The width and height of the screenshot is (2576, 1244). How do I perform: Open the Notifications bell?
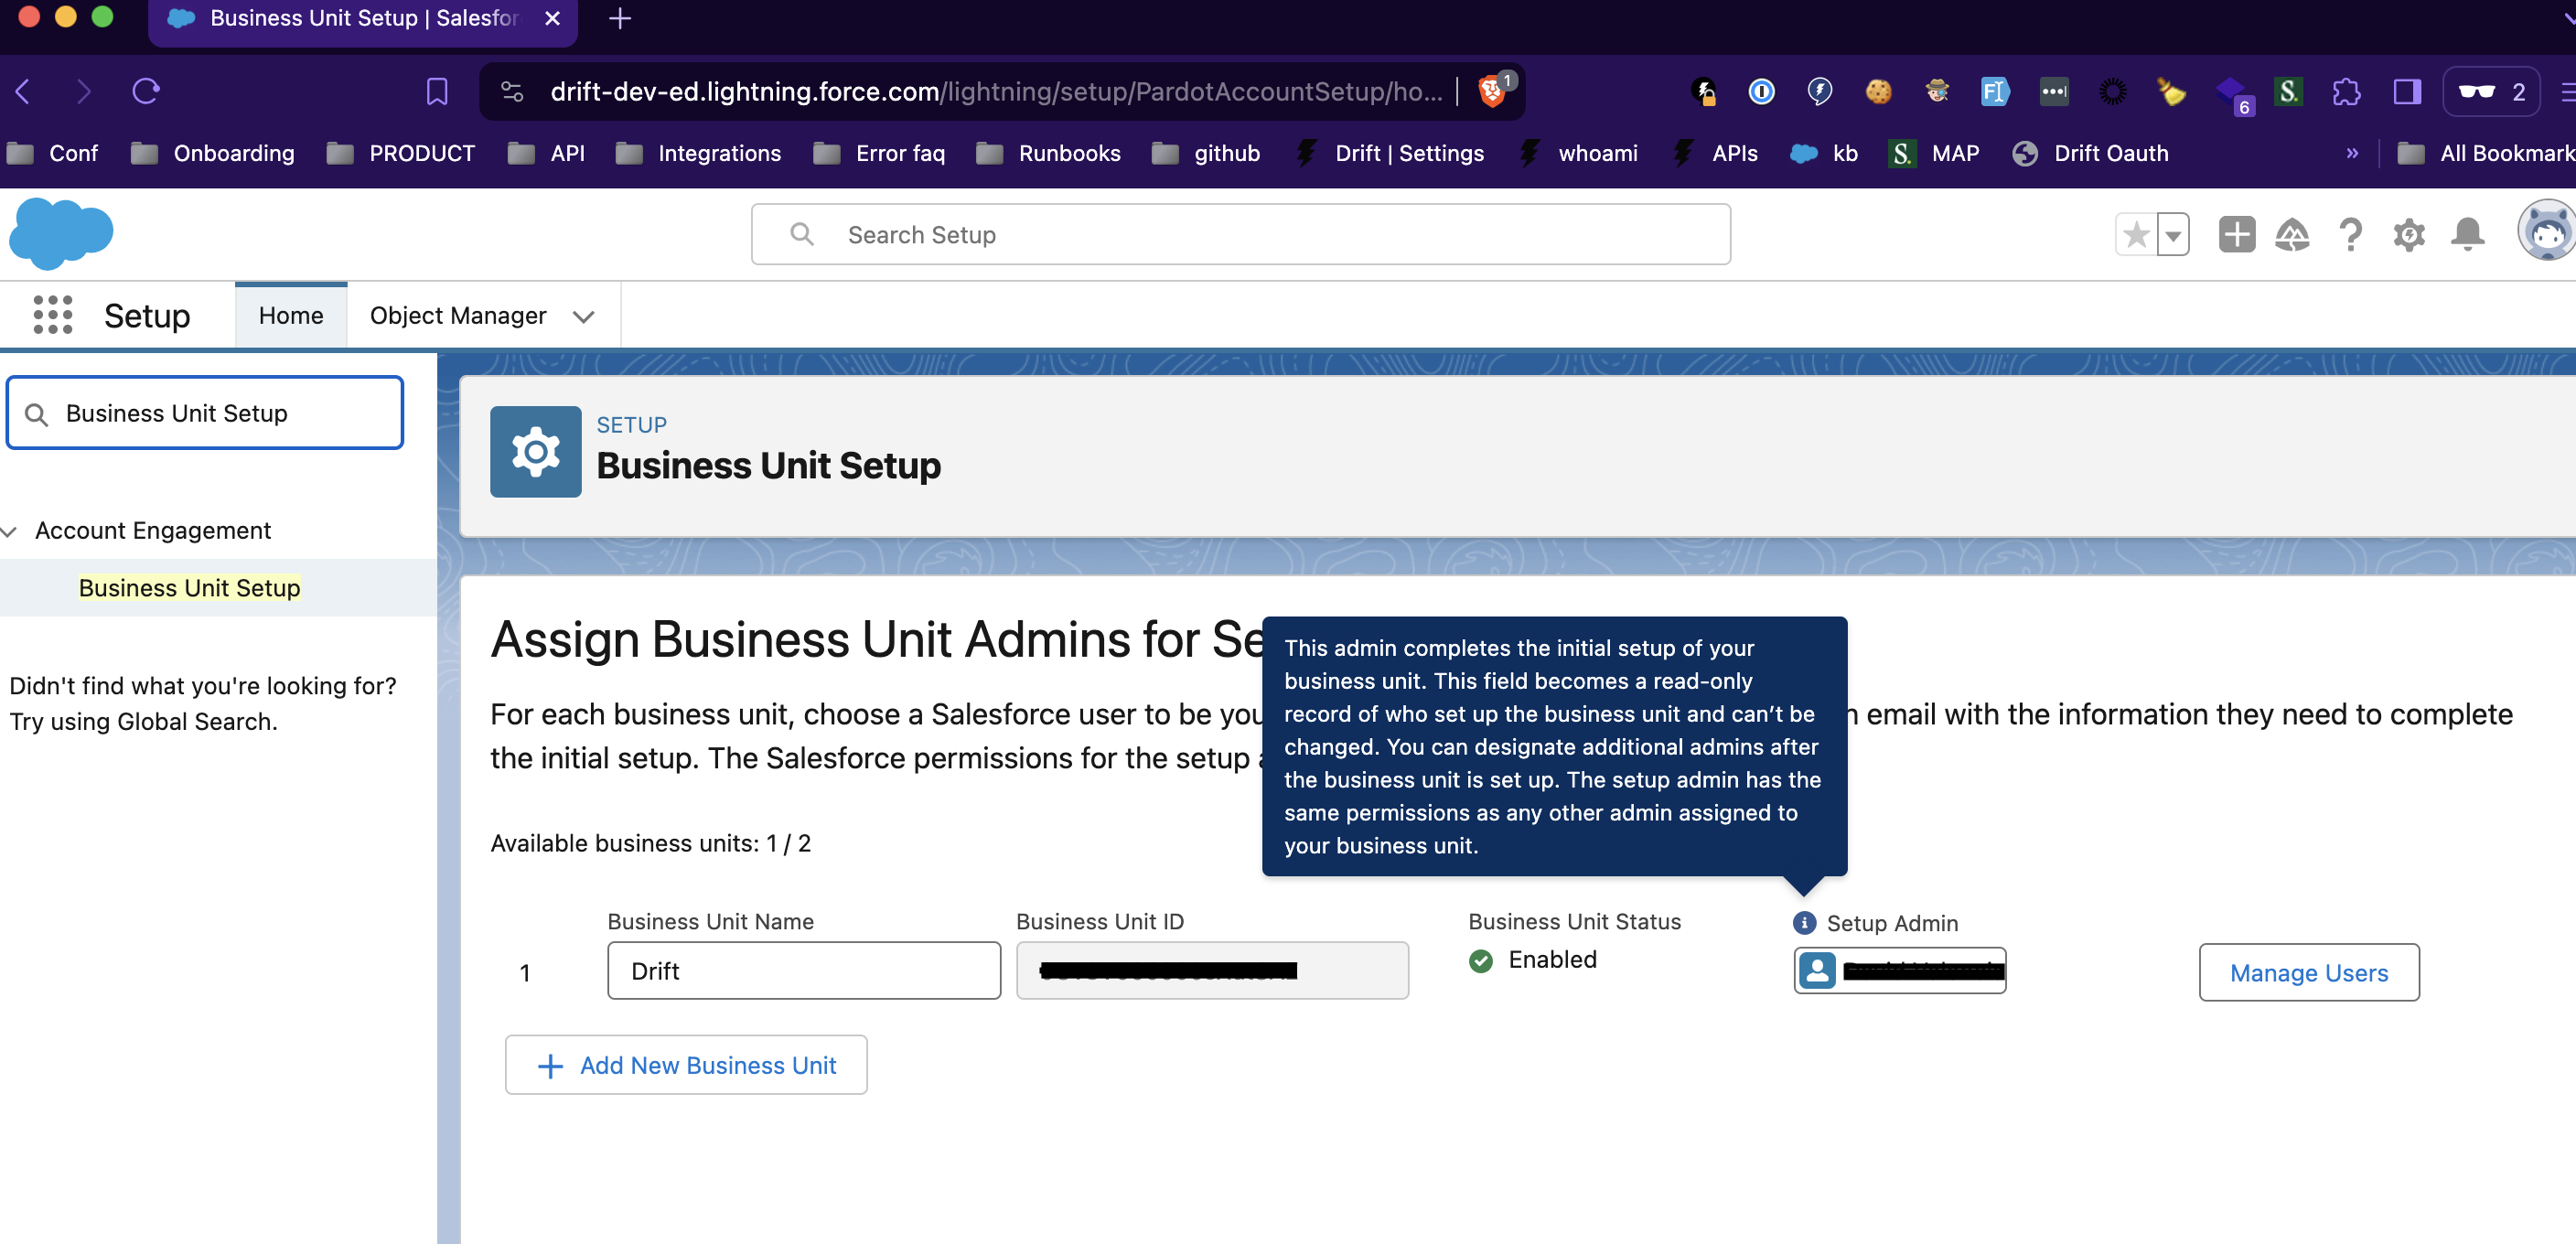coord(2467,234)
